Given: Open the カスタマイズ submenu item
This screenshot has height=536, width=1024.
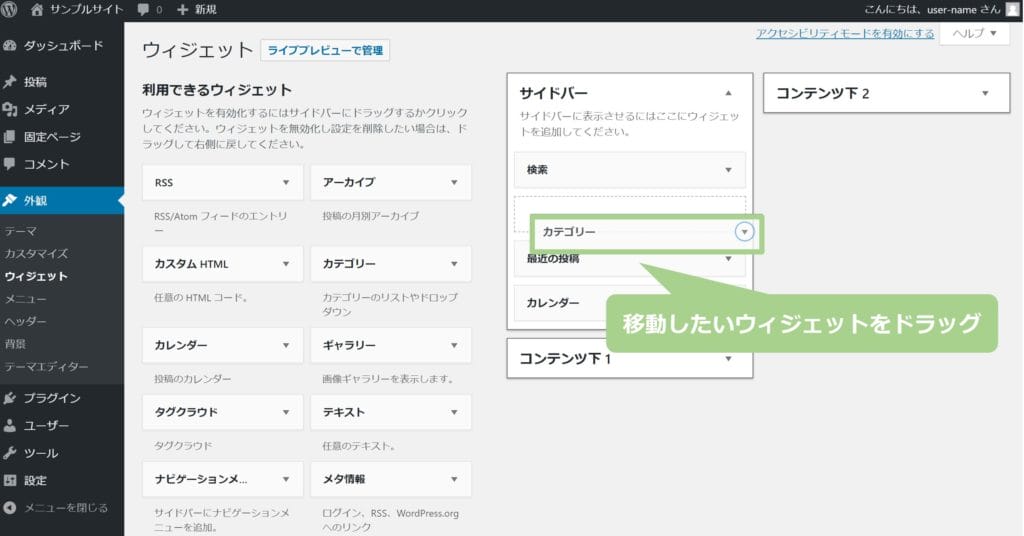Looking at the screenshot, I should [x=37, y=254].
